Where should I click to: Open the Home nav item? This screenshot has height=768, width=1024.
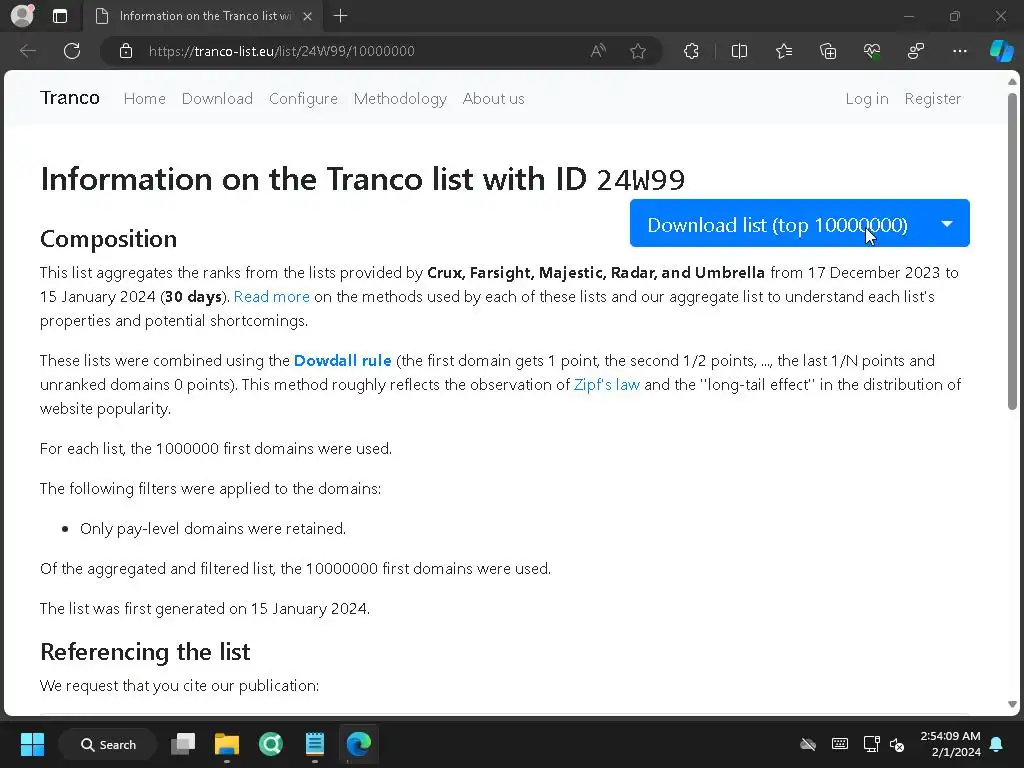click(x=144, y=99)
